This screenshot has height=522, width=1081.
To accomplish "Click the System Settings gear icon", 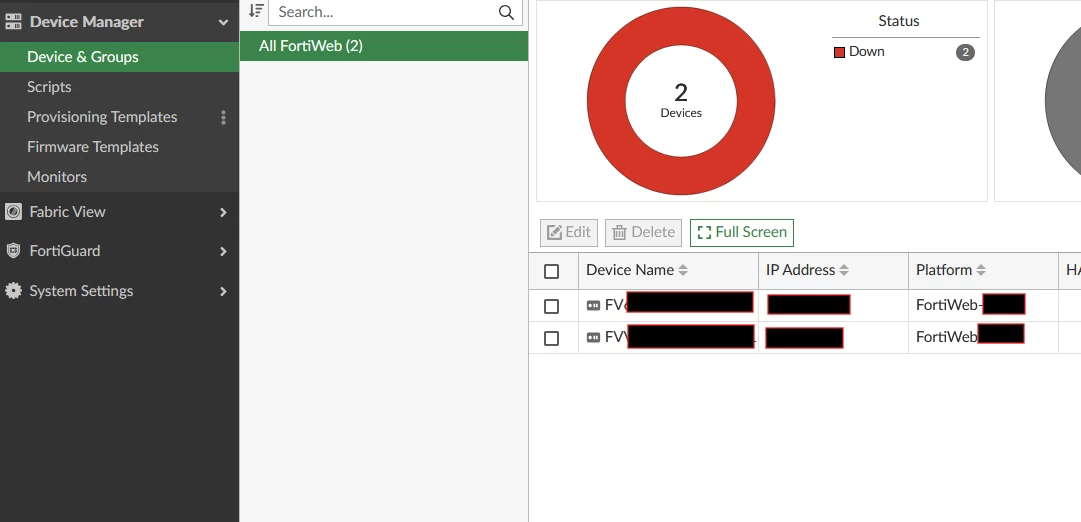I will click(x=13, y=291).
